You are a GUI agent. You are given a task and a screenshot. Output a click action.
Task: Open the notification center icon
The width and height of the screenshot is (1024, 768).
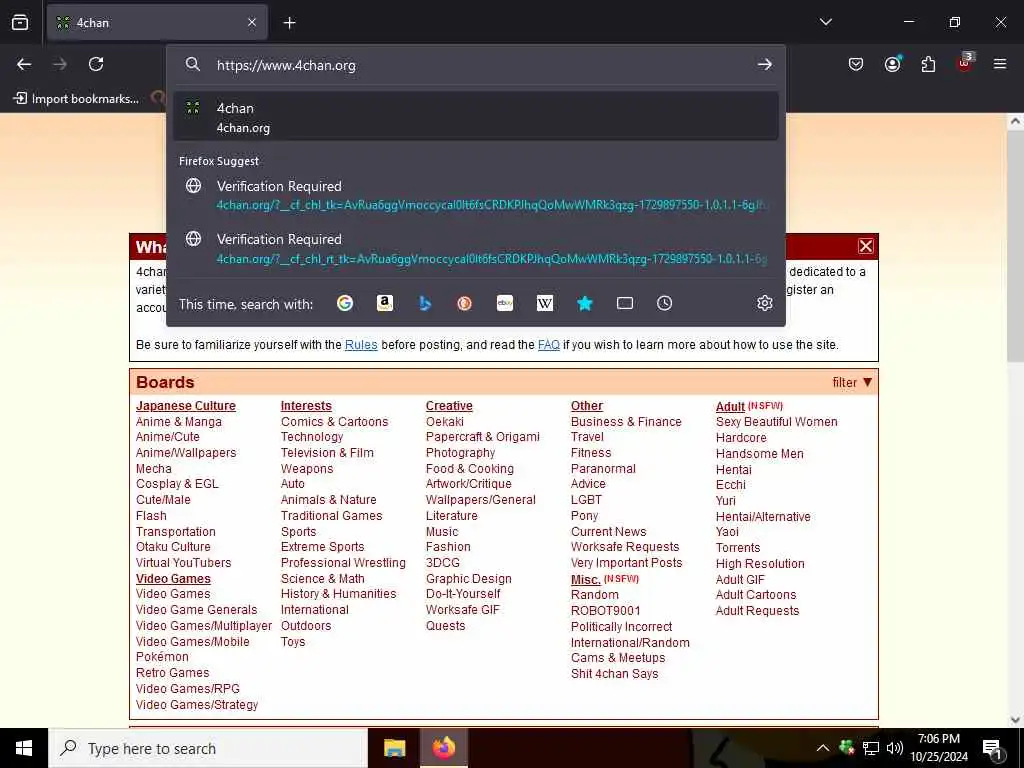992,748
